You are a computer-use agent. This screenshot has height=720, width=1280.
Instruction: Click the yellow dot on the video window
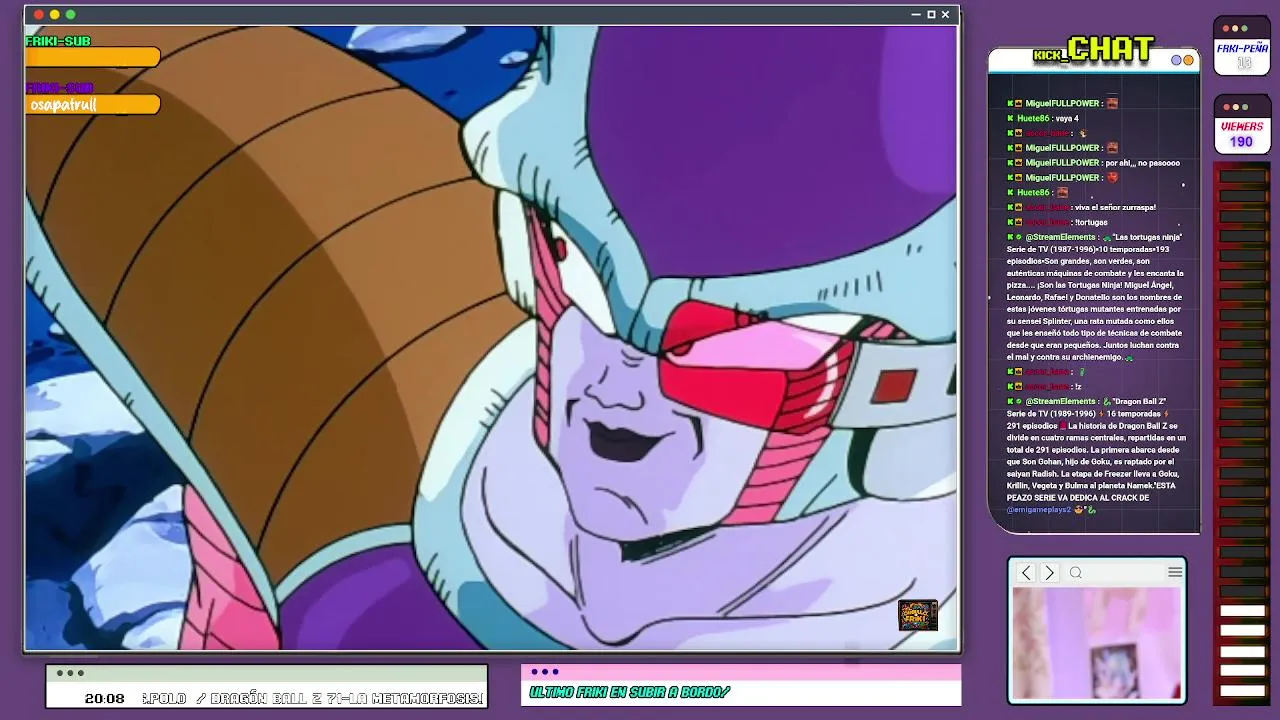click(55, 15)
